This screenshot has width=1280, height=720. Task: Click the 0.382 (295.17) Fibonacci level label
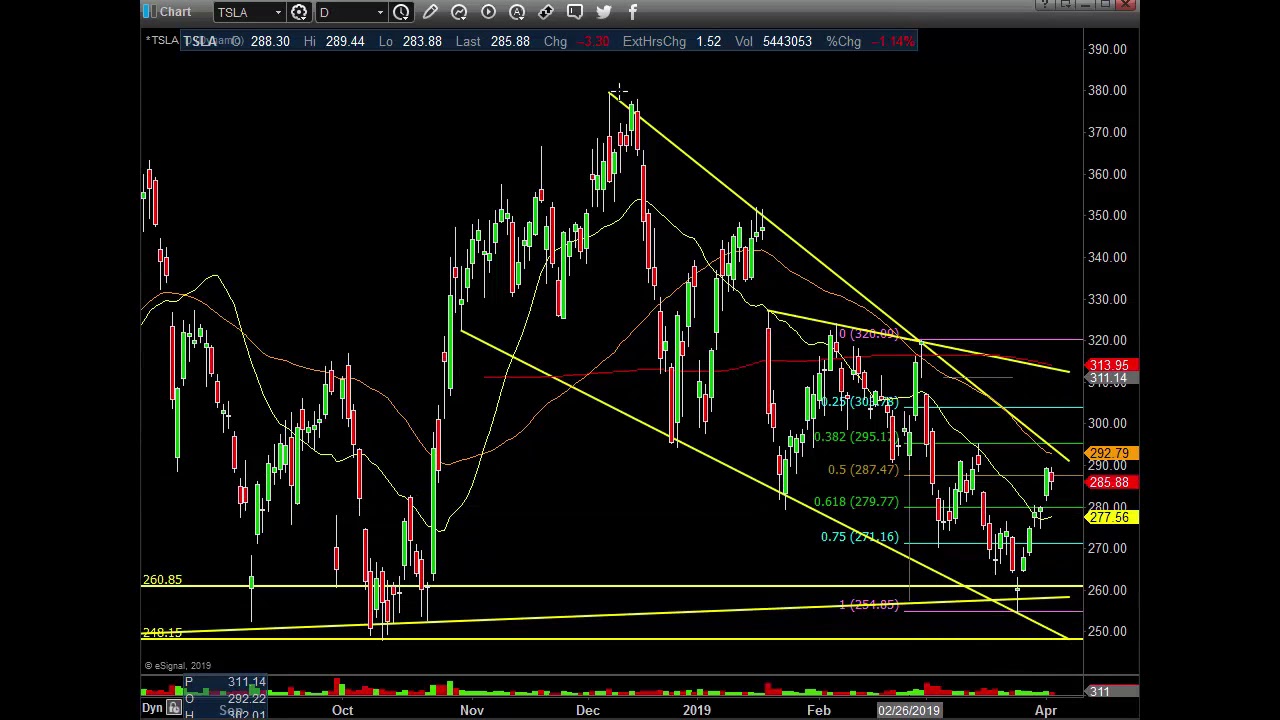coord(856,436)
